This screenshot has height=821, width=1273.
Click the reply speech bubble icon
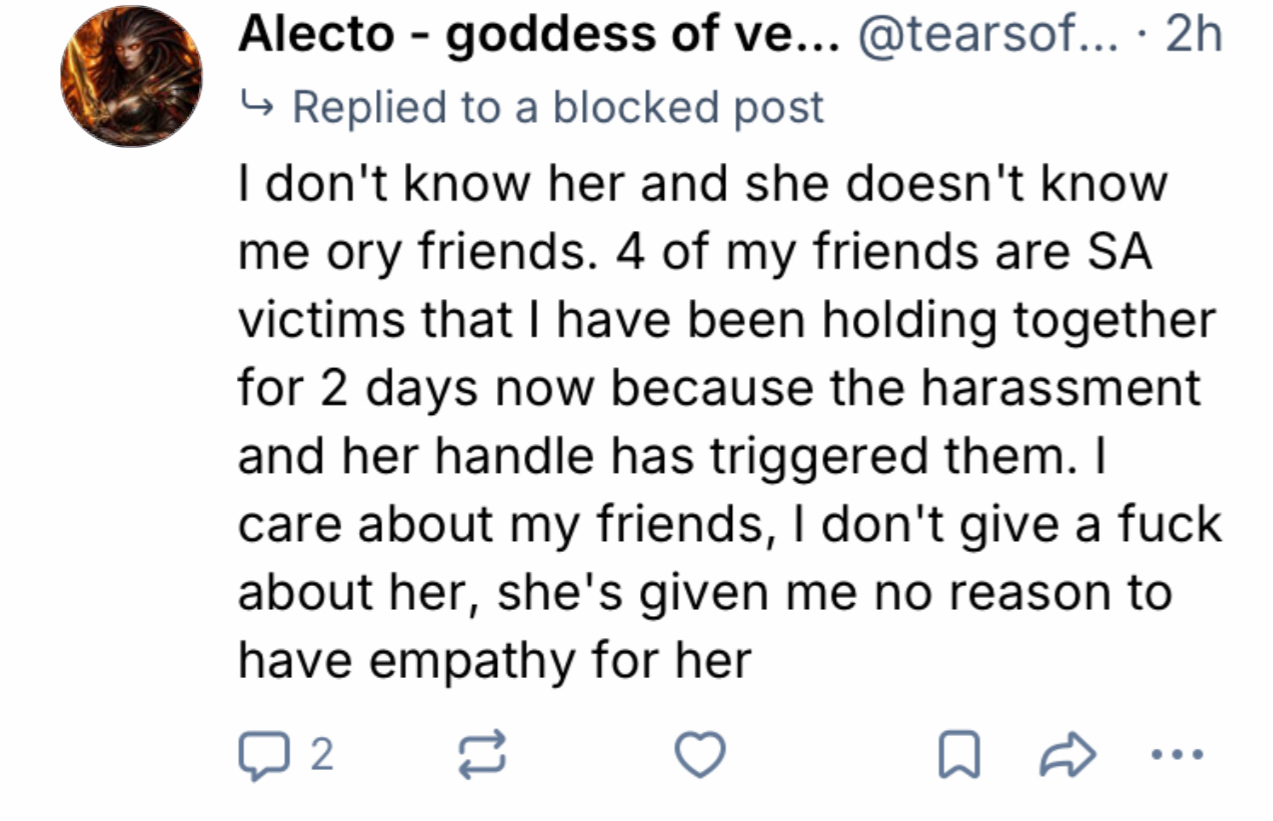click(x=259, y=754)
